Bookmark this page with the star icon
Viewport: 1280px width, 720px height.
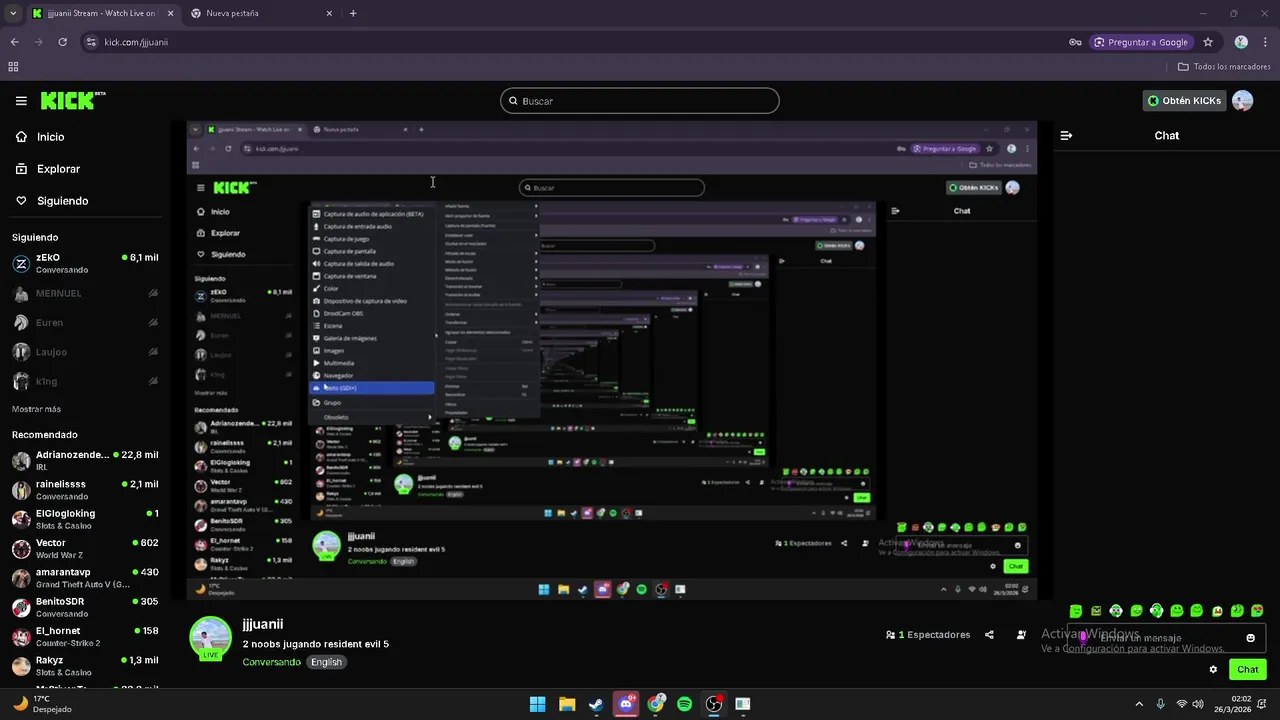(1208, 42)
